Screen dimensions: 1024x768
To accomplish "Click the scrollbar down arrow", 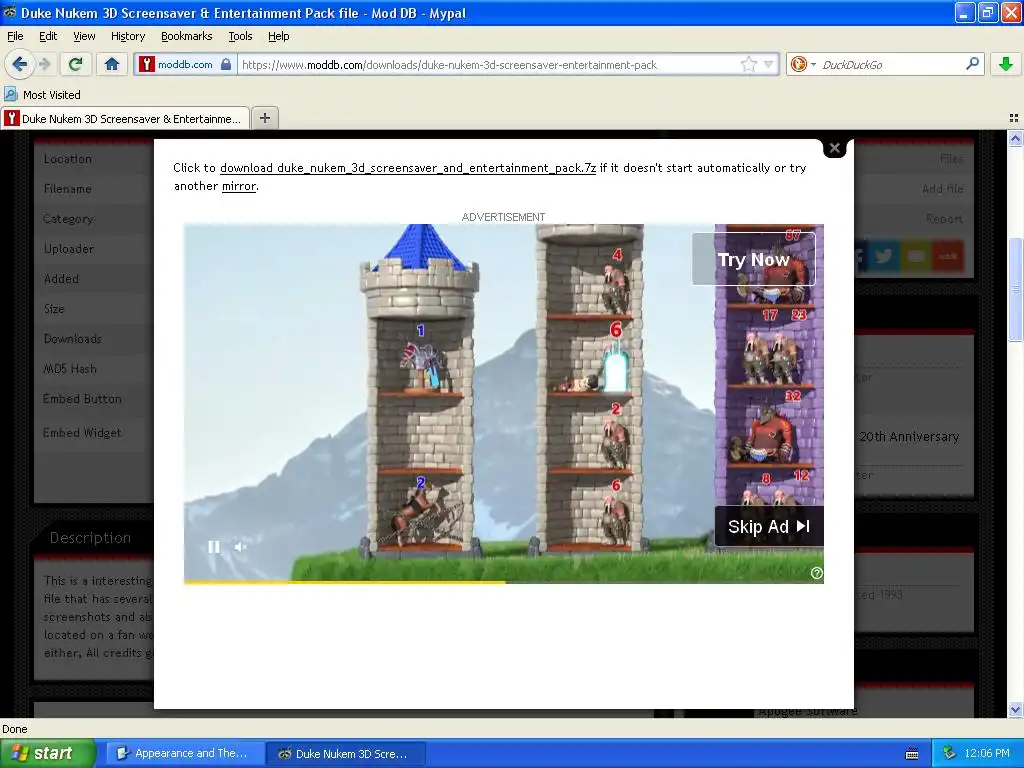I will (x=1015, y=709).
